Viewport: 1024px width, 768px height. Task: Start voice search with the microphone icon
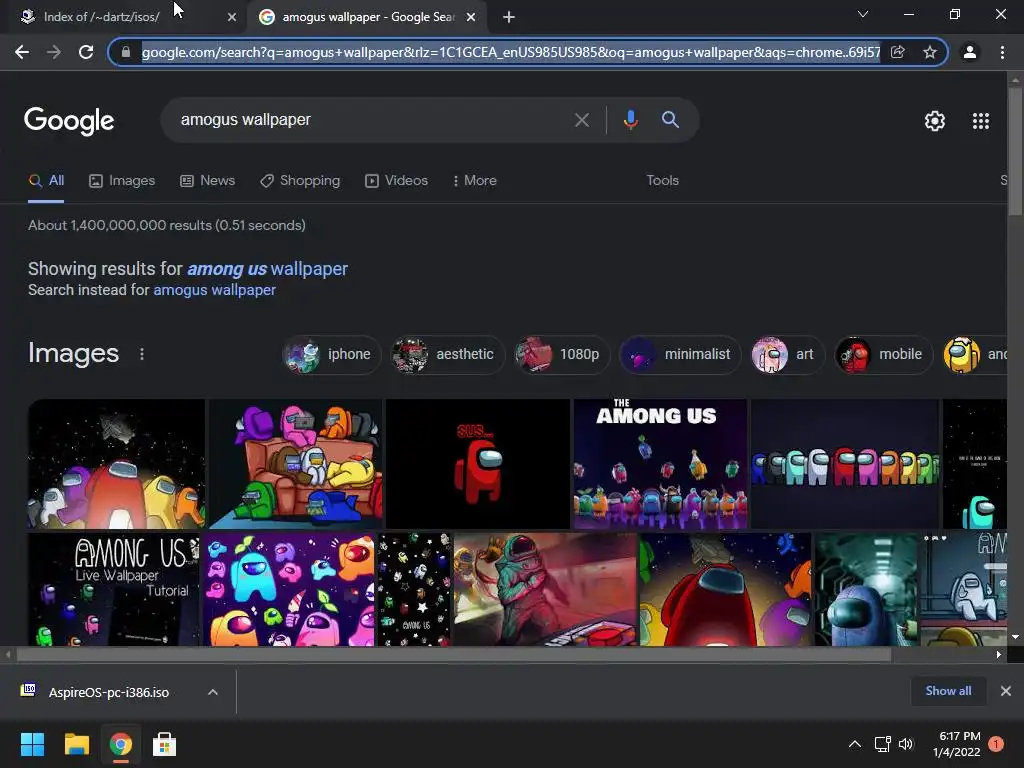[x=630, y=120]
